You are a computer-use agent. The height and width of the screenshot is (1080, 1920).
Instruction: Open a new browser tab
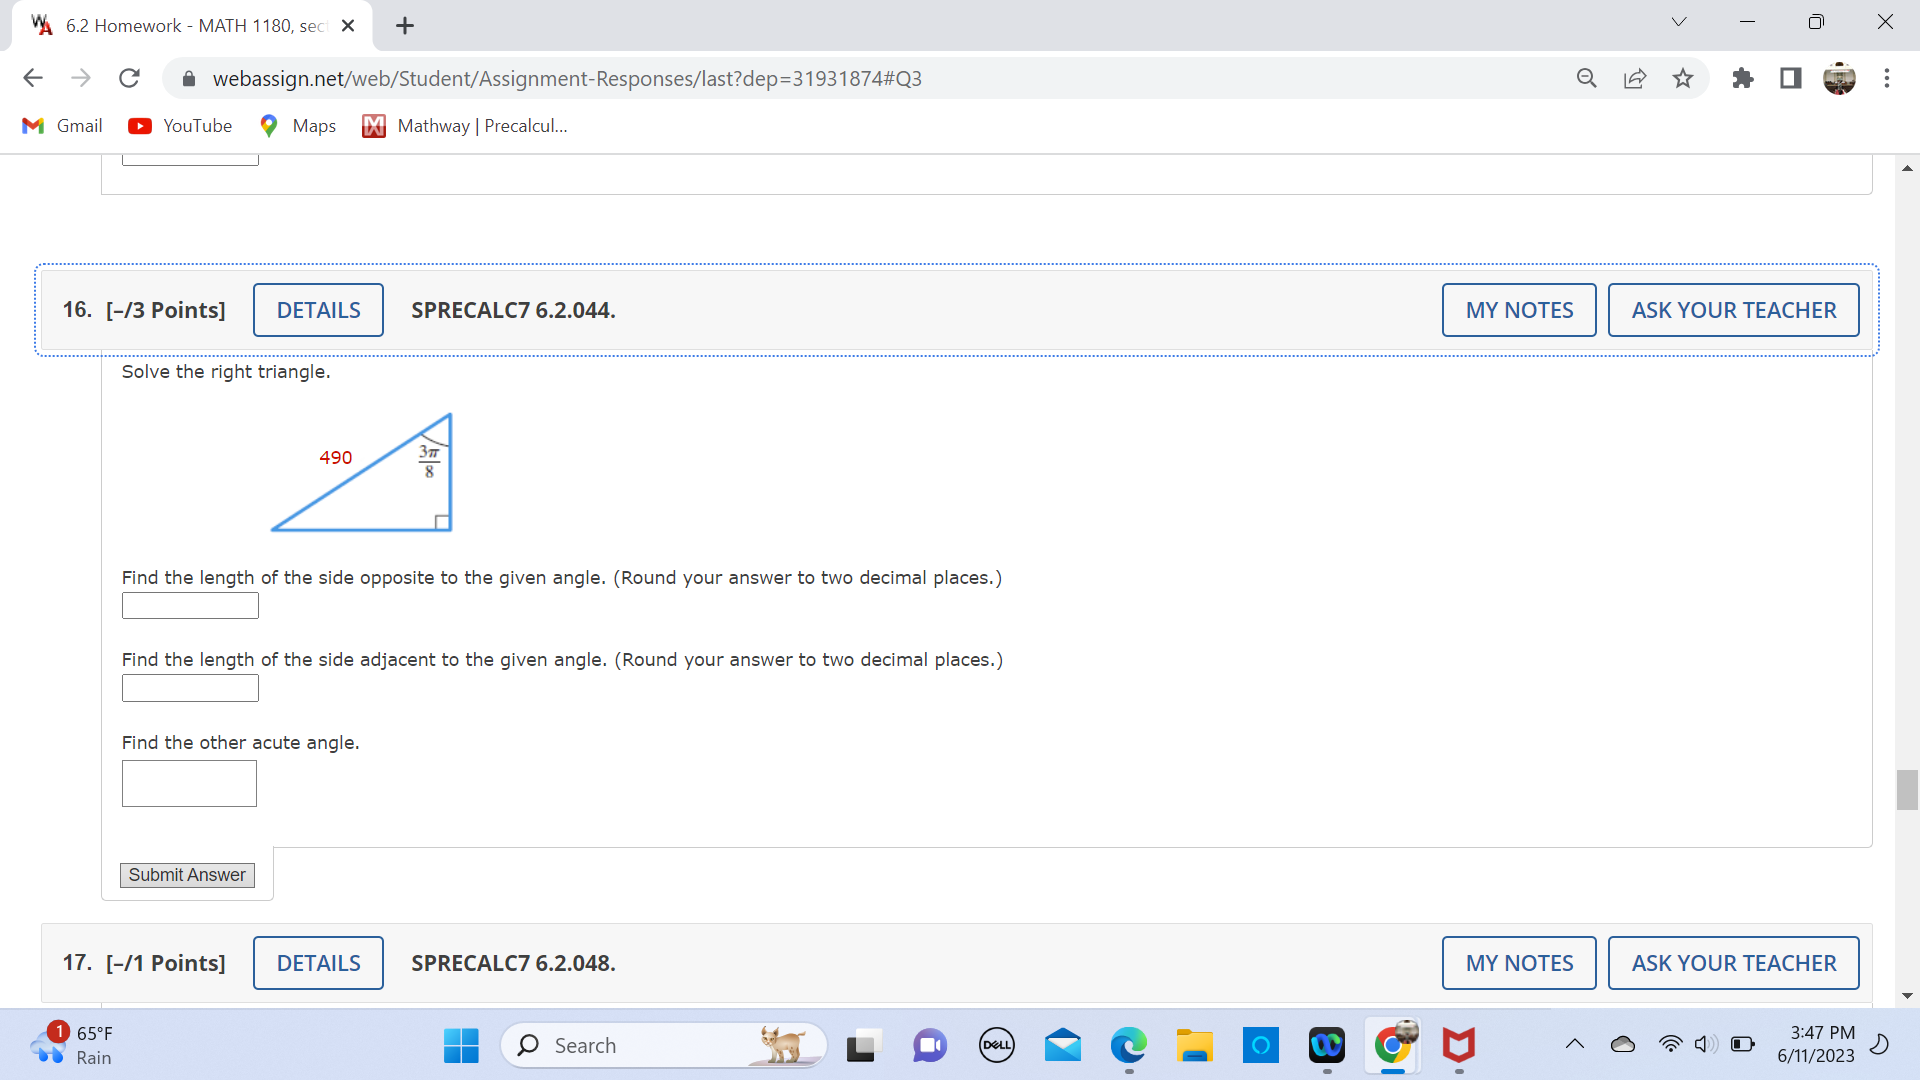pyautogui.click(x=404, y=25)
